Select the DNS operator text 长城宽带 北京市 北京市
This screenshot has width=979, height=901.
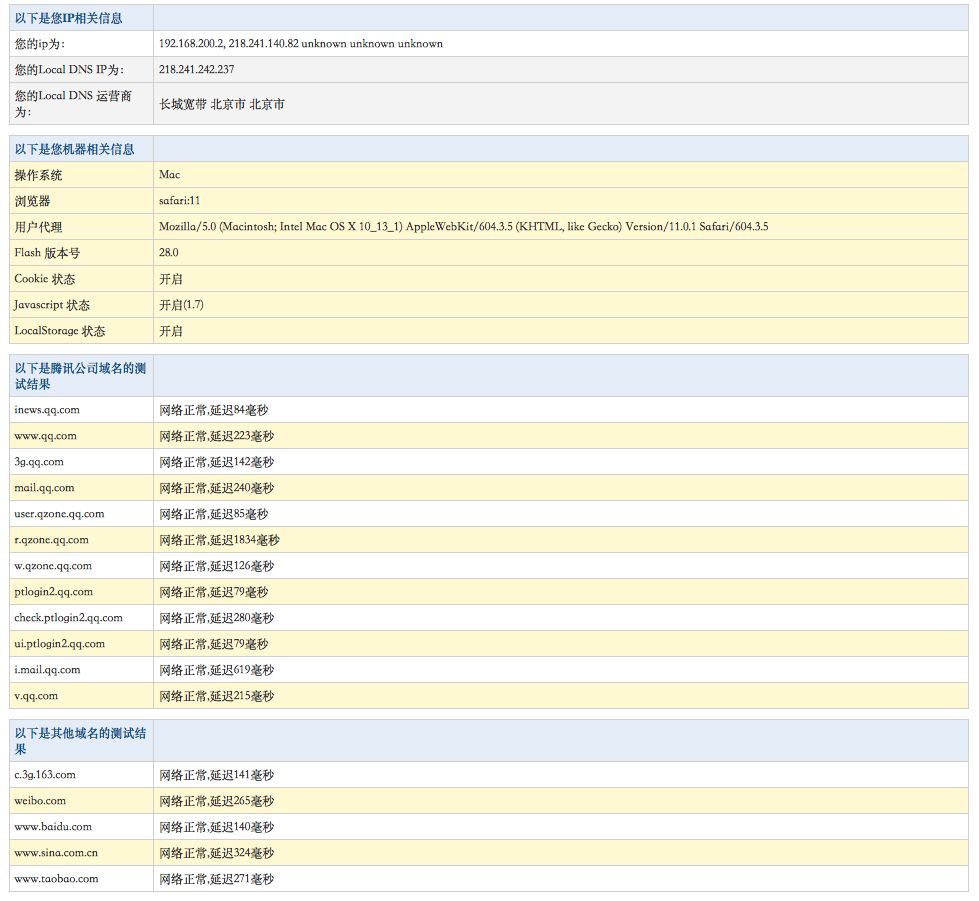click(x=222, y=104)
